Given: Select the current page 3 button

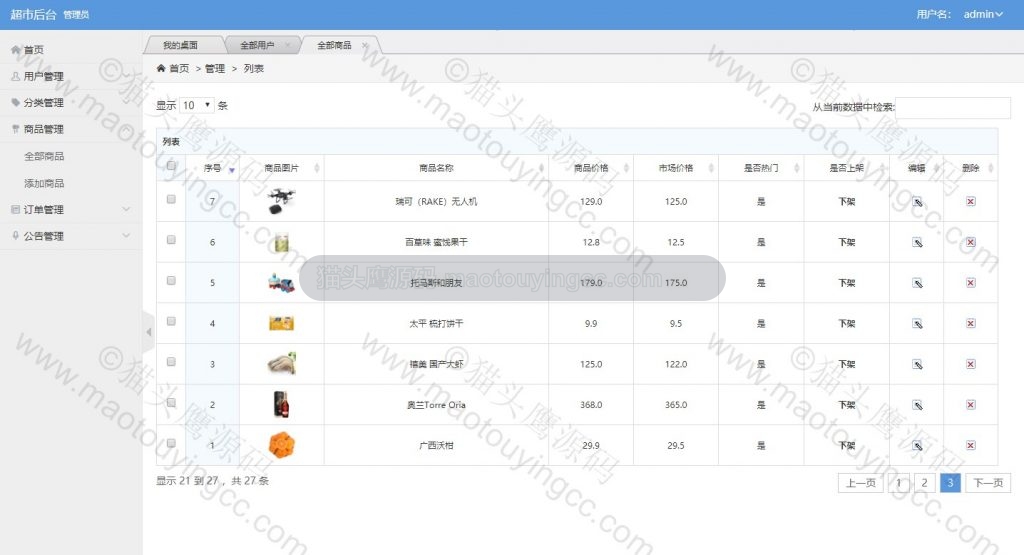Looking at the screenshot, I should pos(950,483).
